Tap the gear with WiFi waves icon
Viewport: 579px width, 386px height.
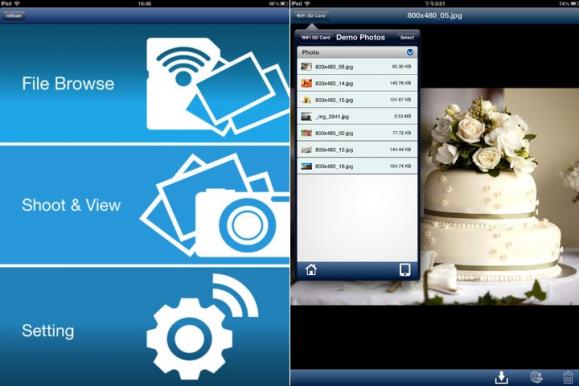click(x=202, y=327)
